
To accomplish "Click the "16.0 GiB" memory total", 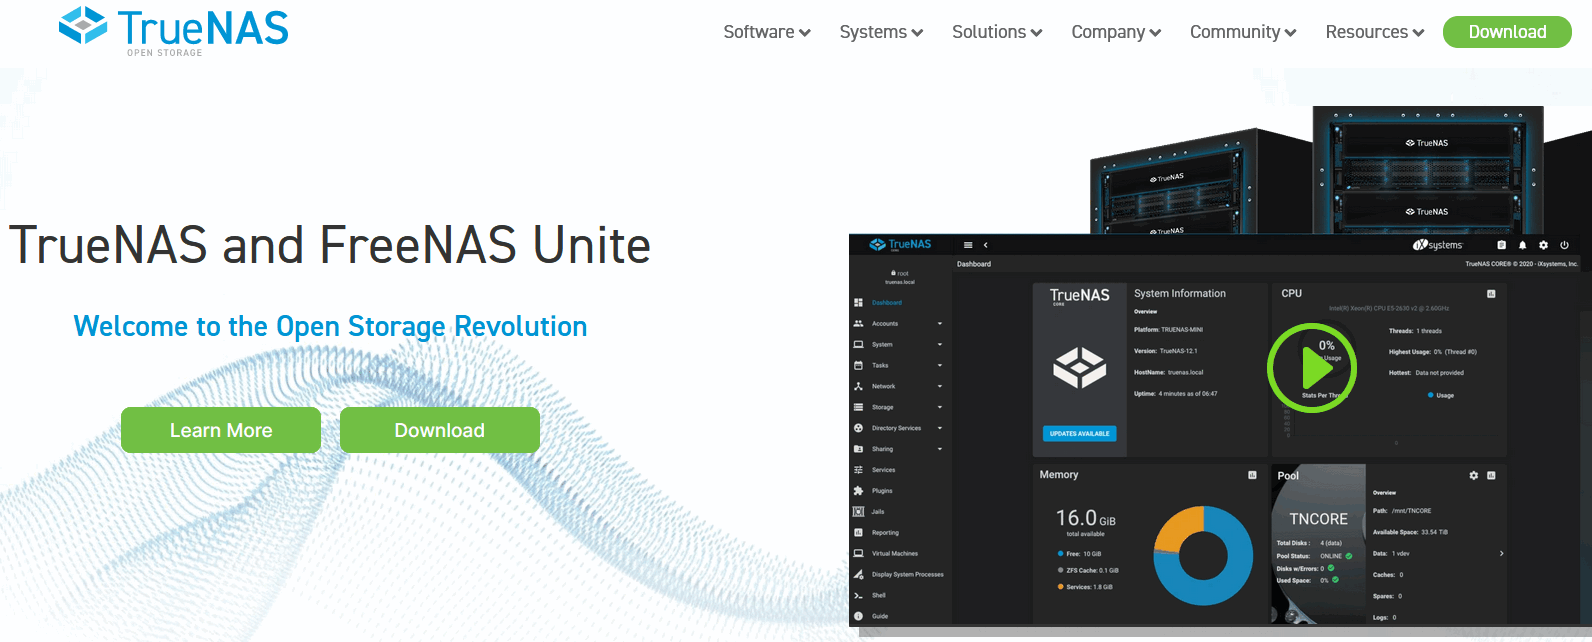I will click(1086, 518).
